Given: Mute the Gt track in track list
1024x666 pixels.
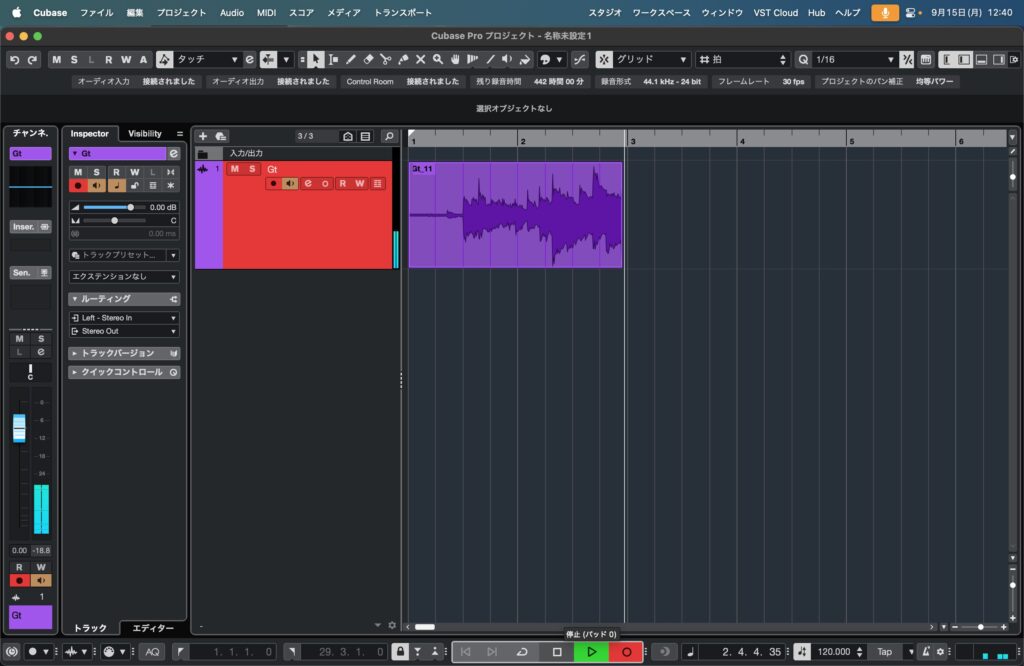Looking at the screenshot, I should coord(235,169).
